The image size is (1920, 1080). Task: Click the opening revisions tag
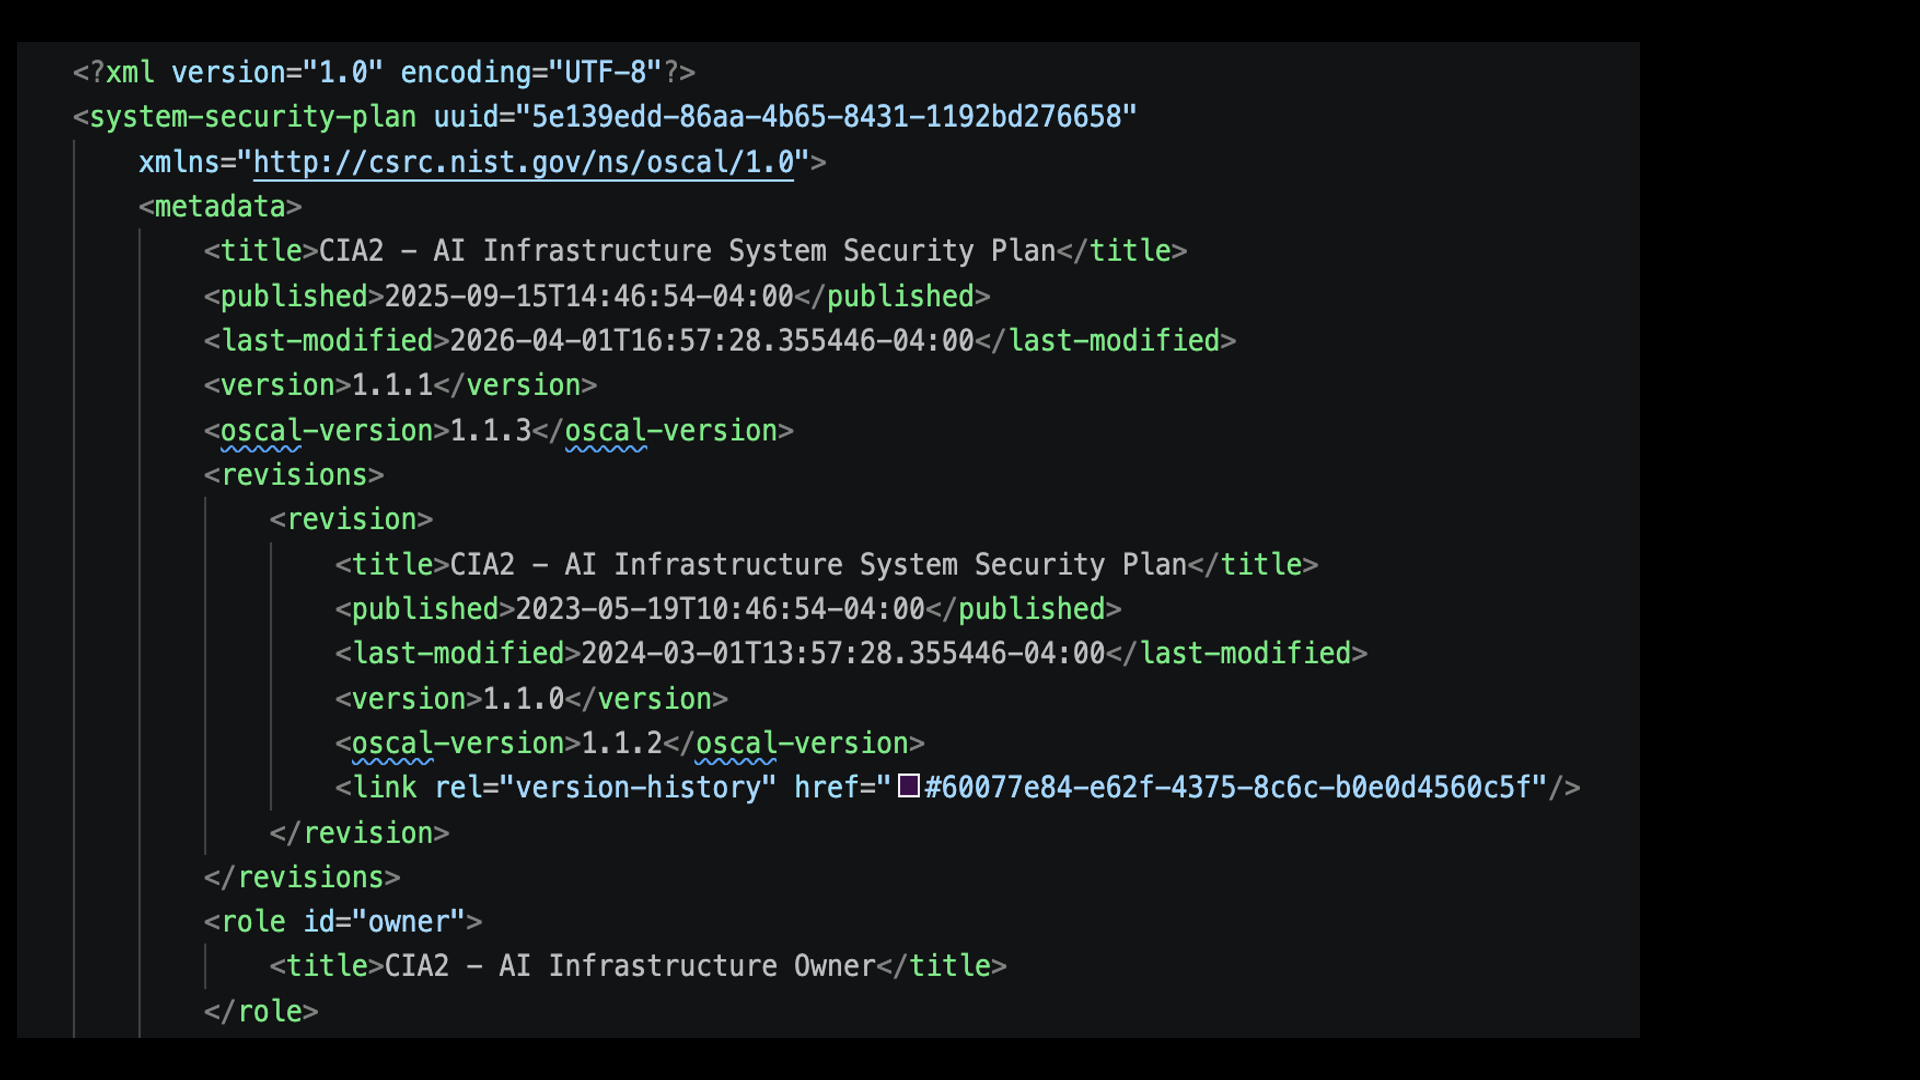pos(294,475)
